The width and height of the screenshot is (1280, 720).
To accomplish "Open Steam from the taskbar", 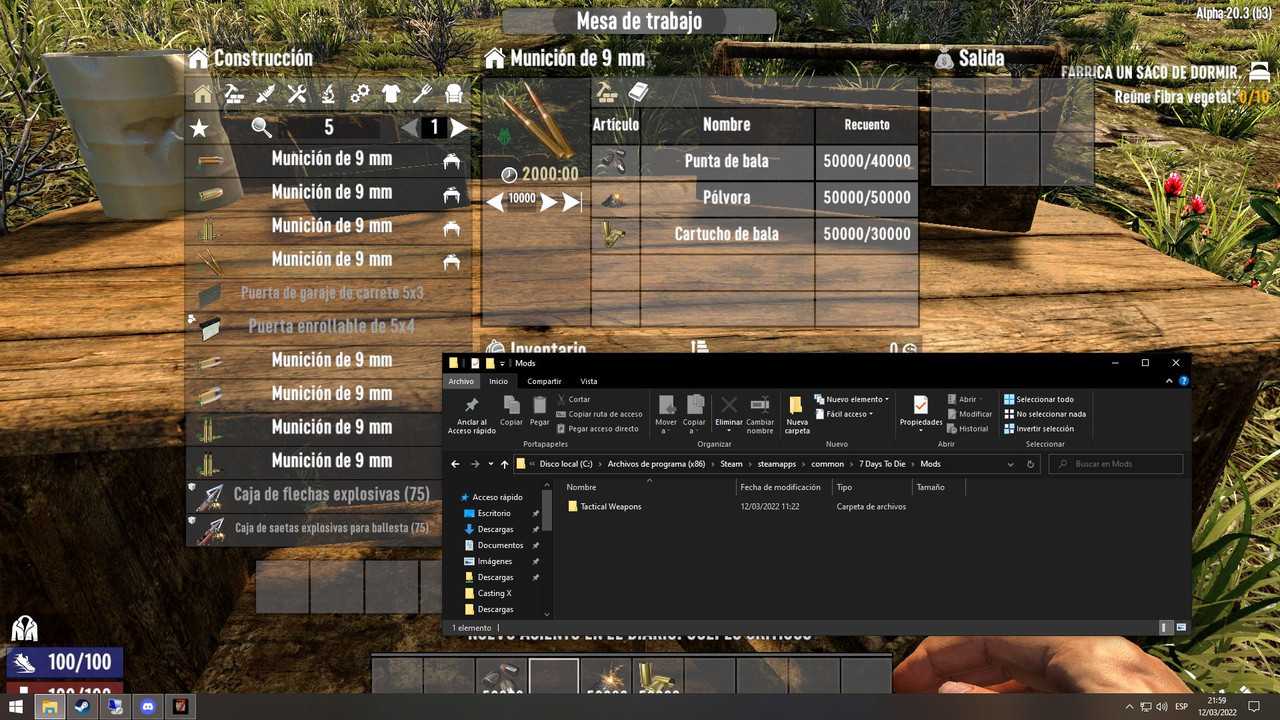I will pos(81,706).
